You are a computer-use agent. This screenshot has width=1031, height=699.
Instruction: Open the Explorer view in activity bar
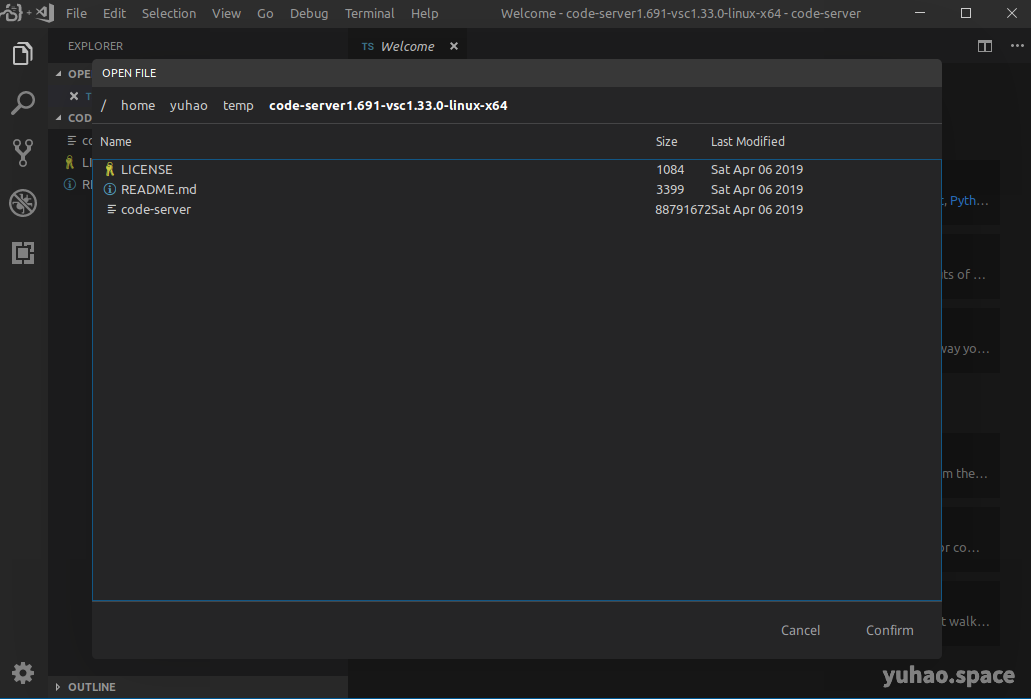point(23,53)
